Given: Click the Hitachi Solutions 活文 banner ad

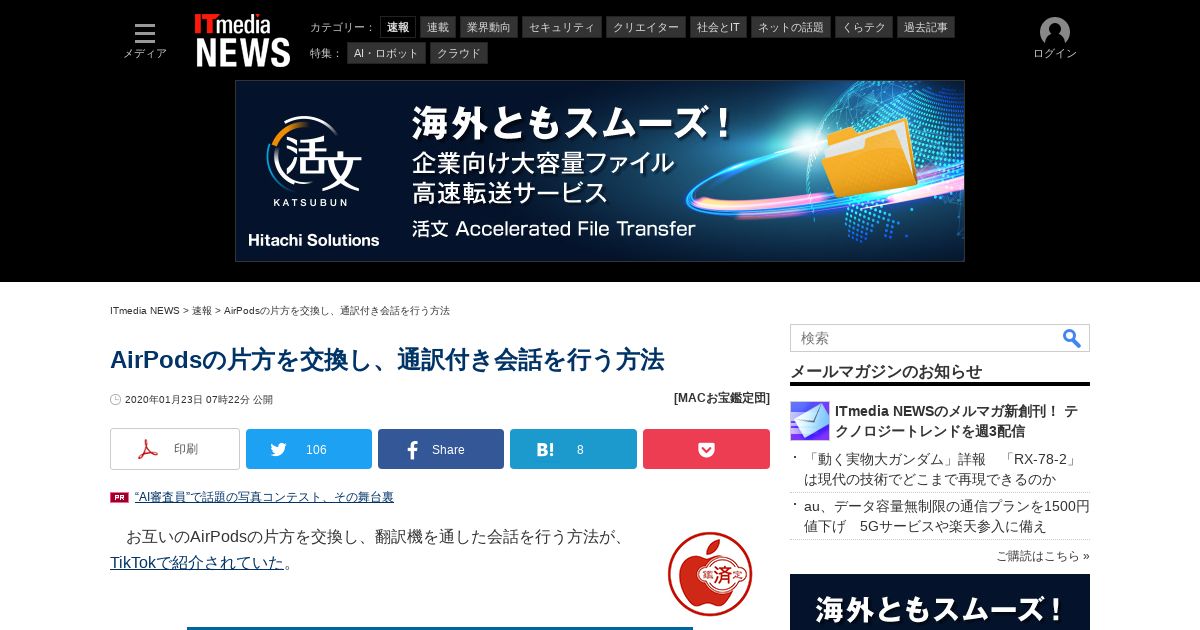Looking at the screenshot, I should (600, 171).
